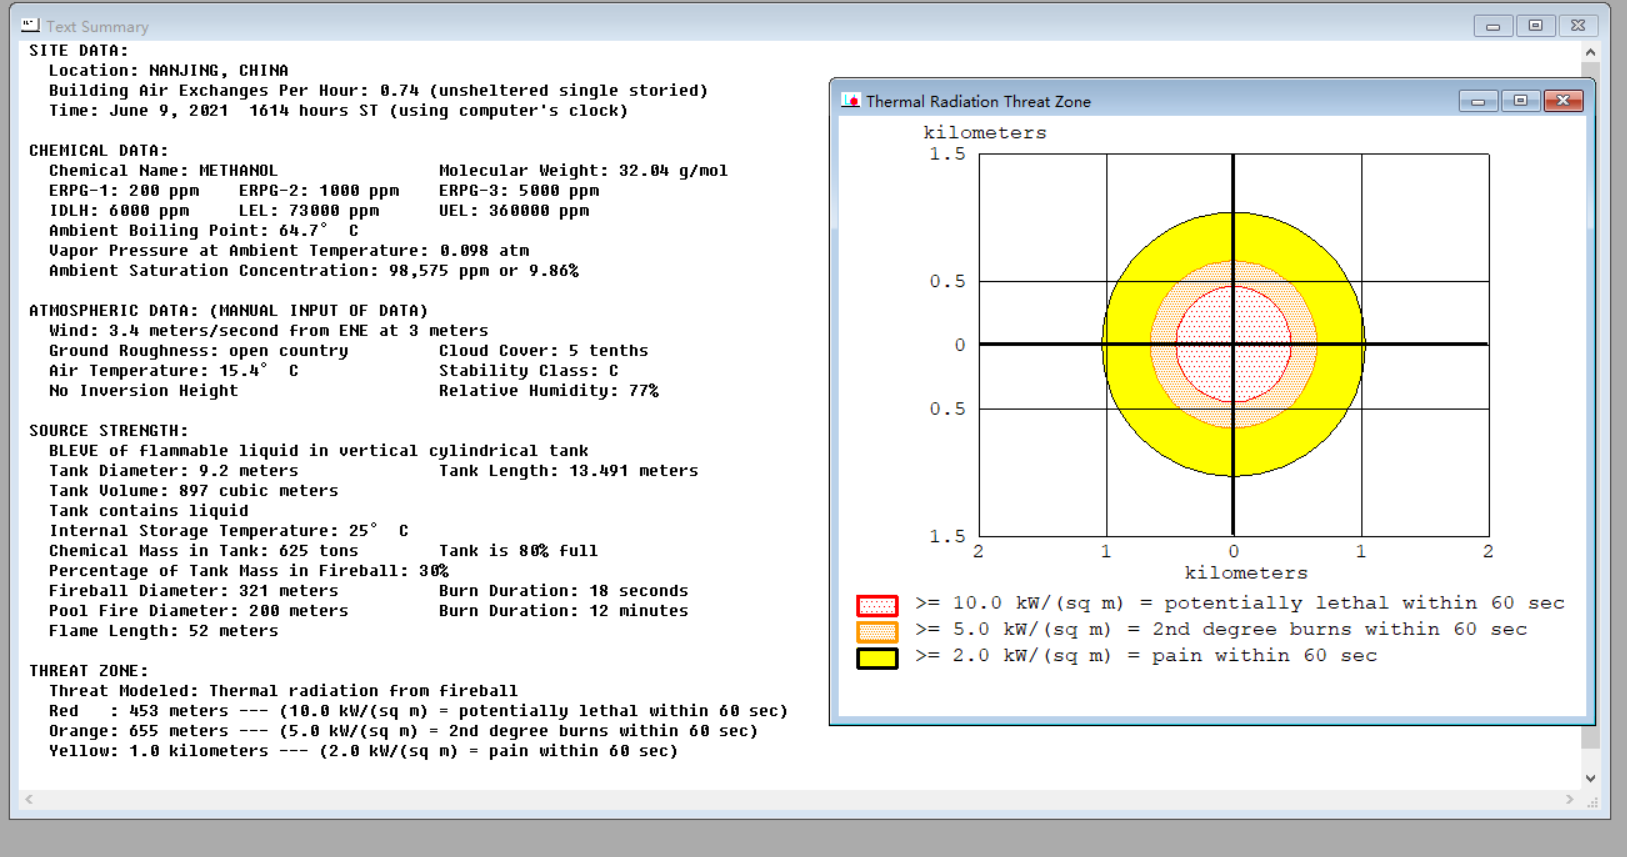The height and width of the screenshot is (857, 1627).
Task: Click 'Fireball Diameter: 321 meters' text
Action: click(x=194, y=591)
